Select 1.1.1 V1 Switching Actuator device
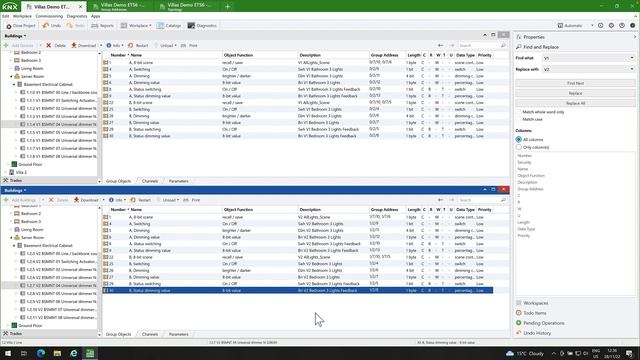640x360 pixels. (61, 100)
